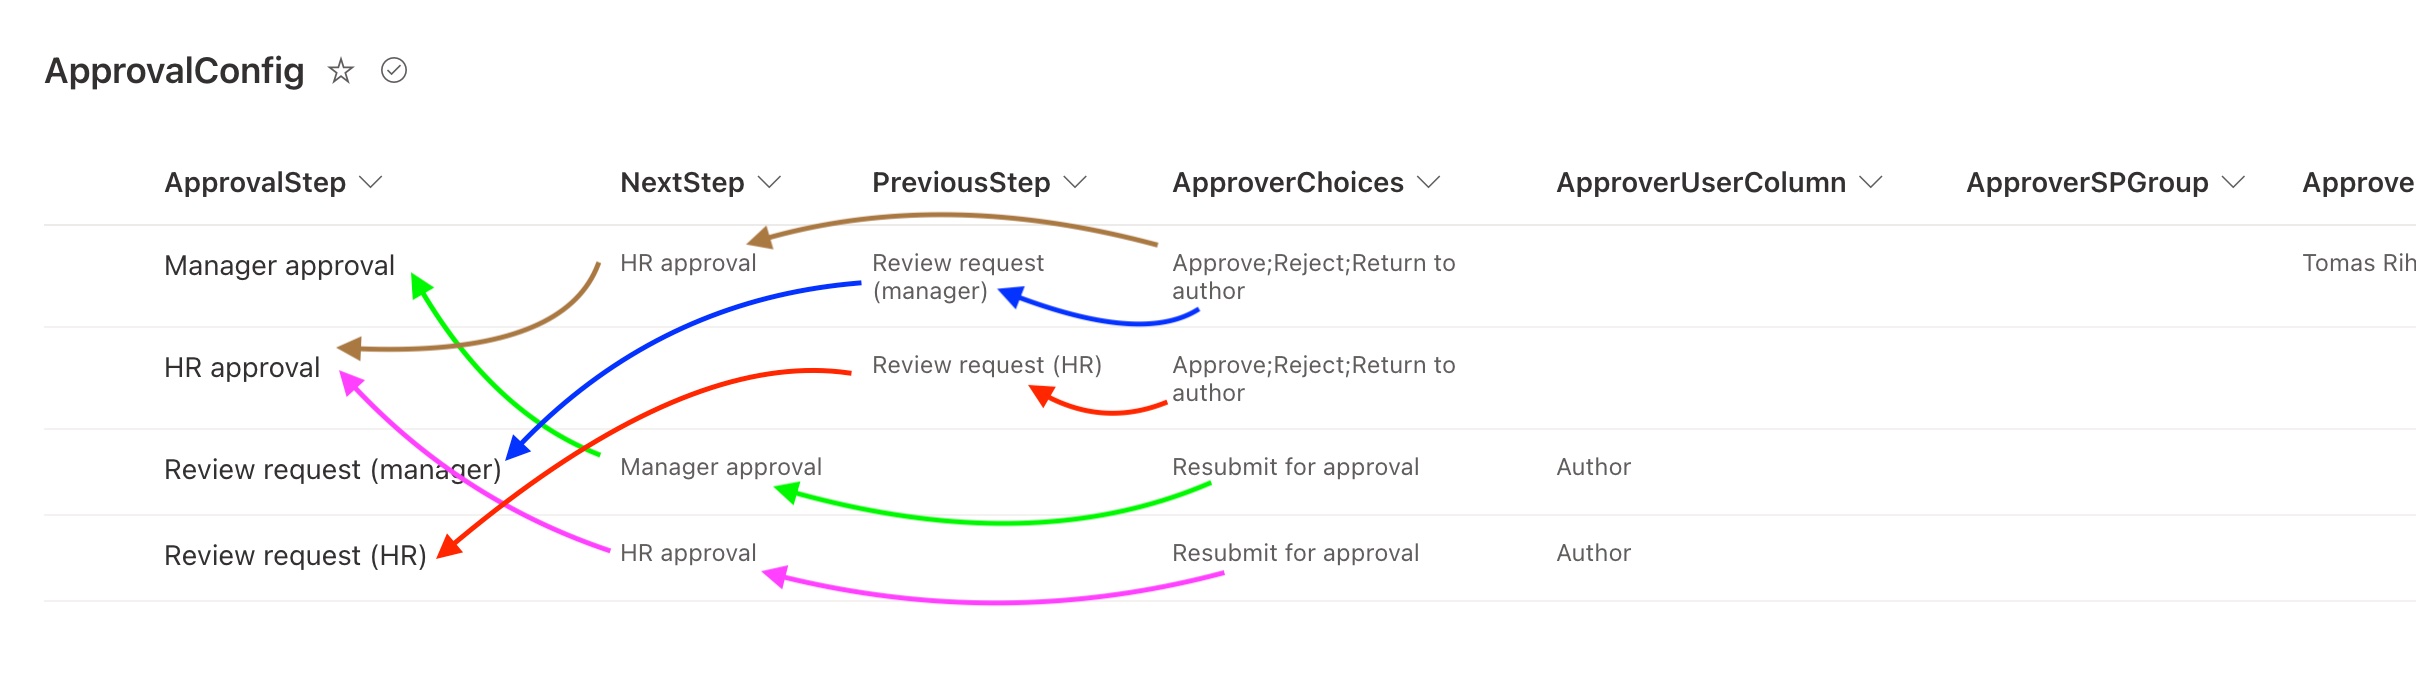Select the Review request (HR) item

(x=295, y=554)
